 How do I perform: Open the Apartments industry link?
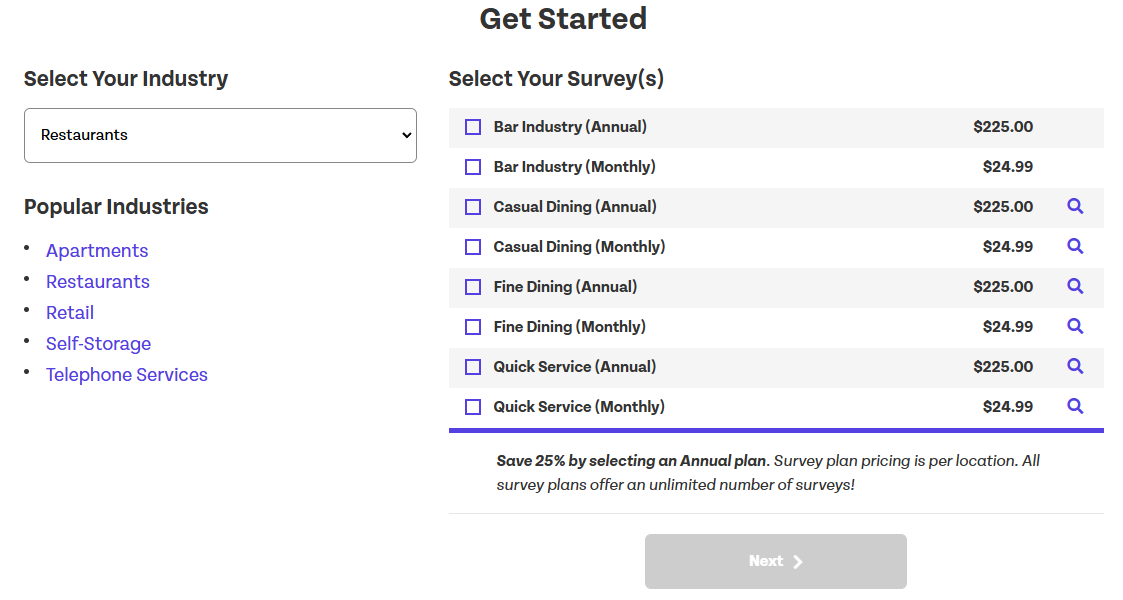(96, 250)
